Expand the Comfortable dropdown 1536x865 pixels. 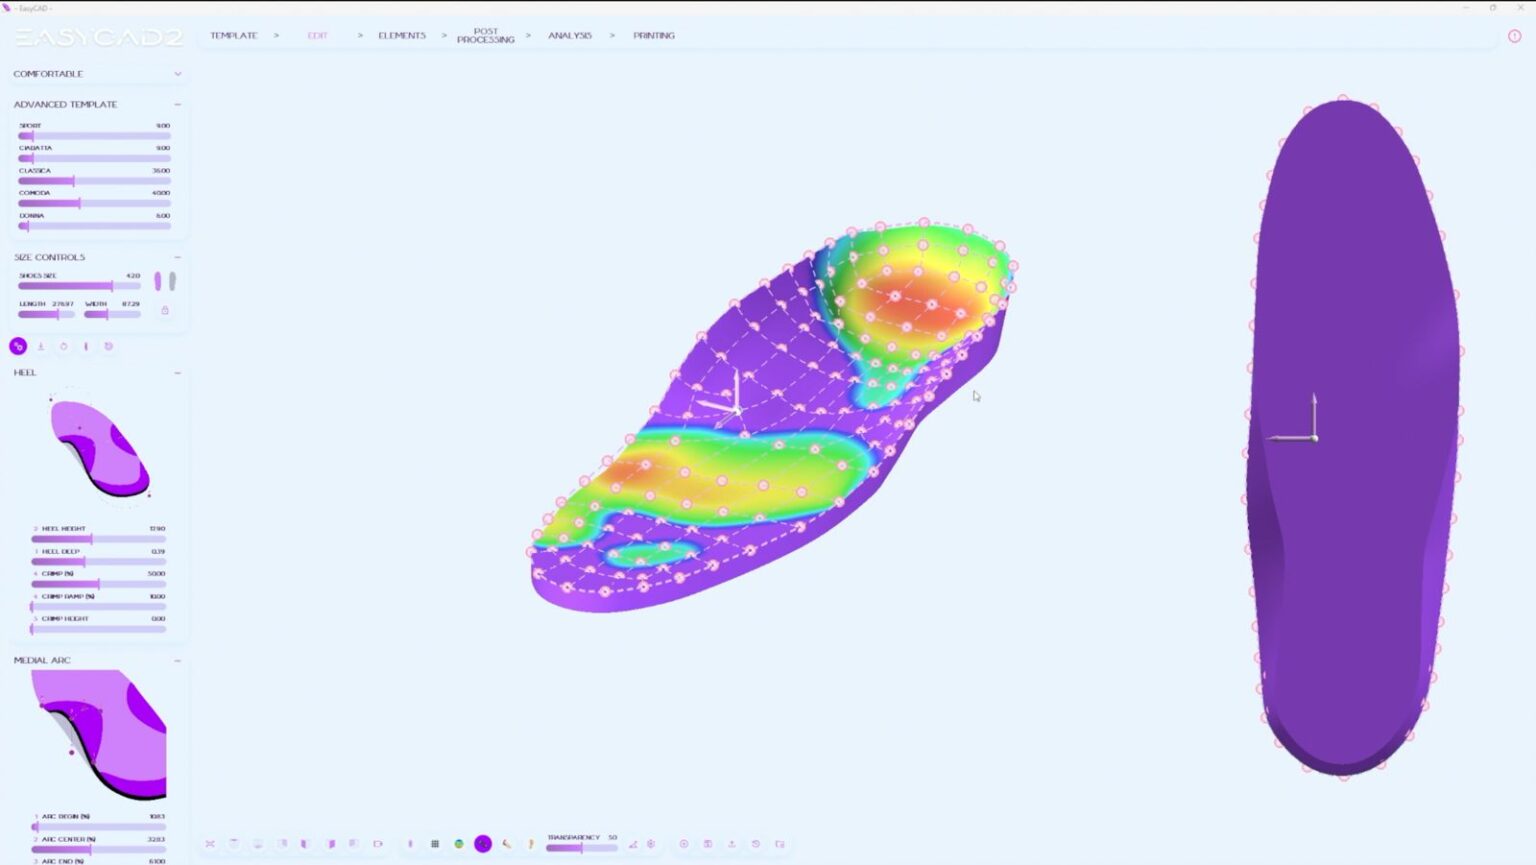[178, 73]
